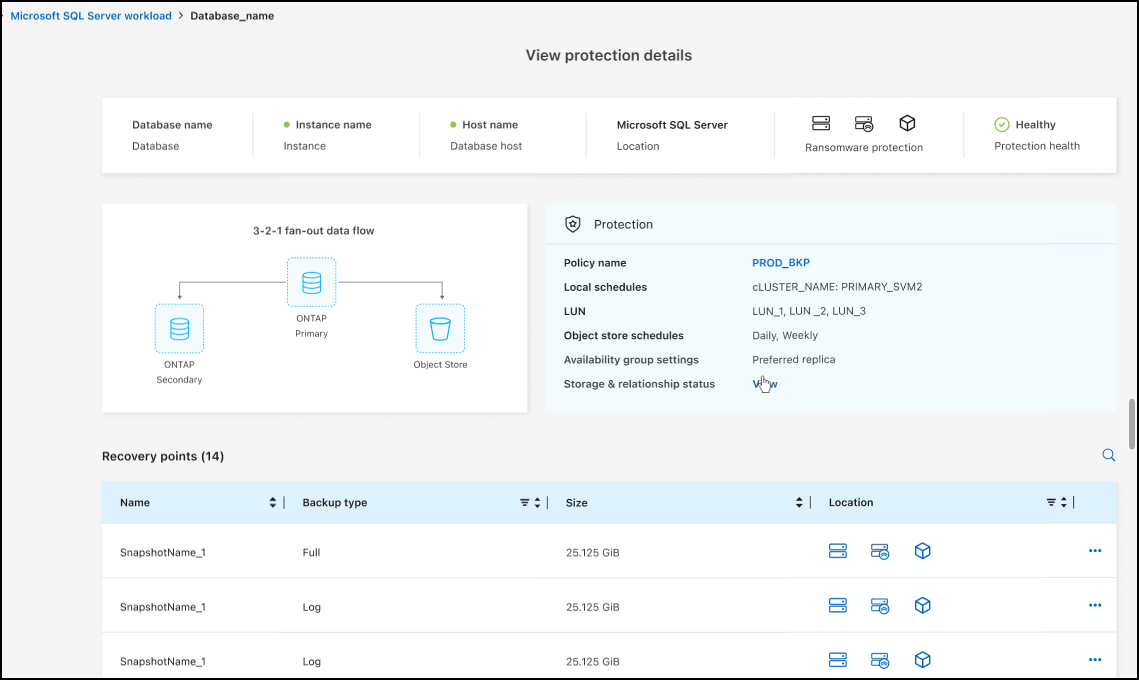The image size is (1139, 680).
Task: Open actions menu for the Full backup row
Action: click(1095, 551)
